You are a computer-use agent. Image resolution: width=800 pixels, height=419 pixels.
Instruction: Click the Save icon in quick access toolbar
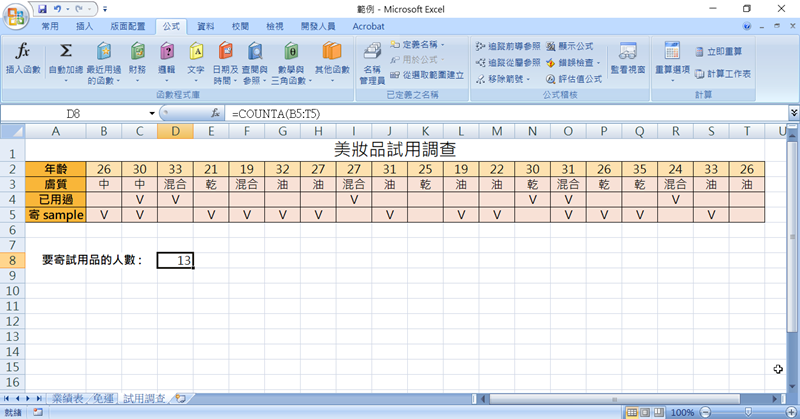pyautogui.click(x=43, y=8)
